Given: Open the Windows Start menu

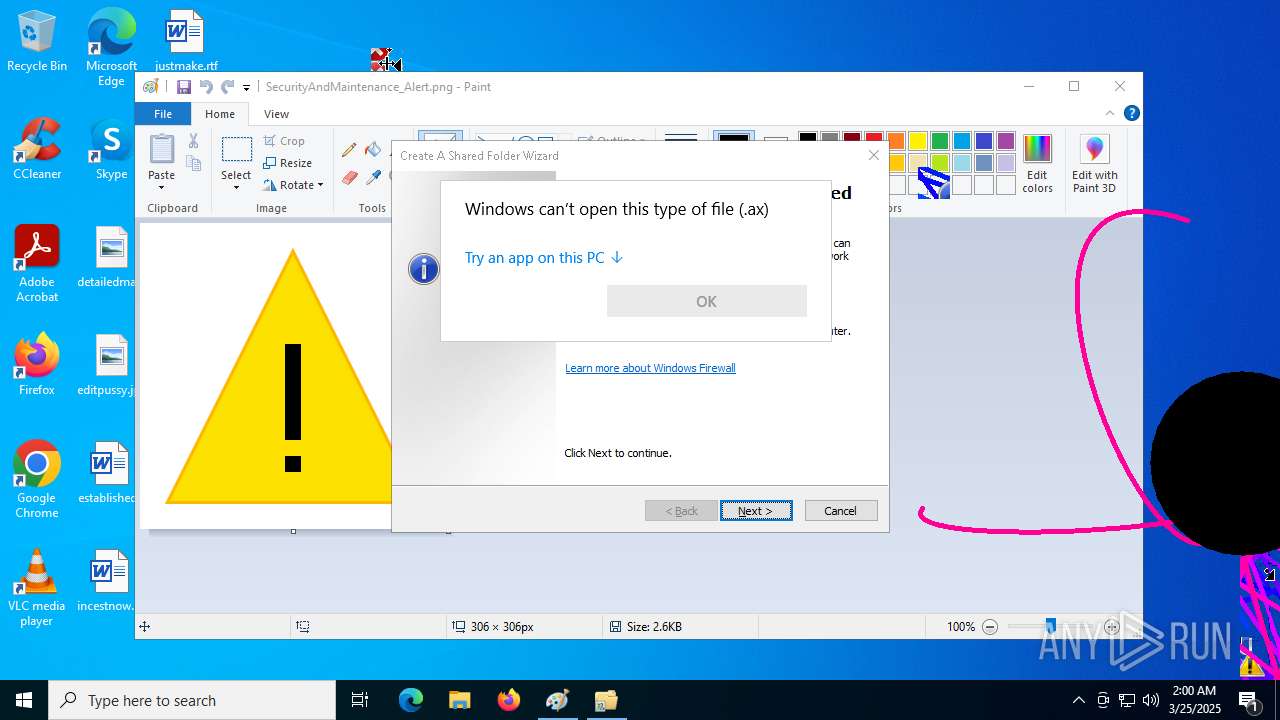Looking at the screenshot, I should (24, 700).
